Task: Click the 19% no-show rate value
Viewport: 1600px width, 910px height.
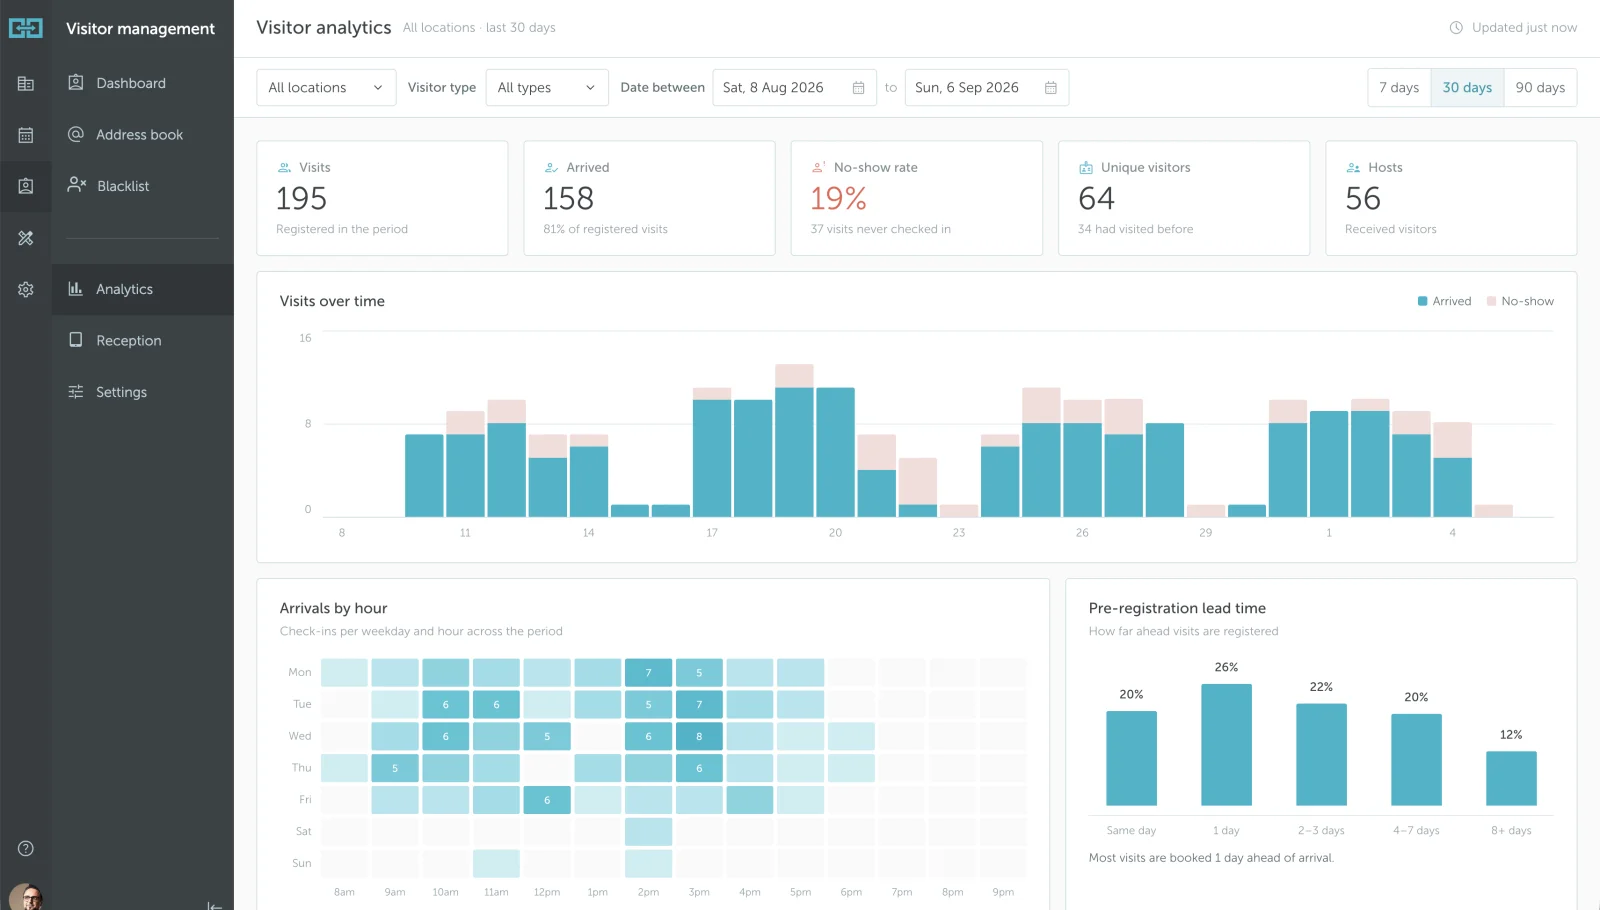Action: coord(838,199)
